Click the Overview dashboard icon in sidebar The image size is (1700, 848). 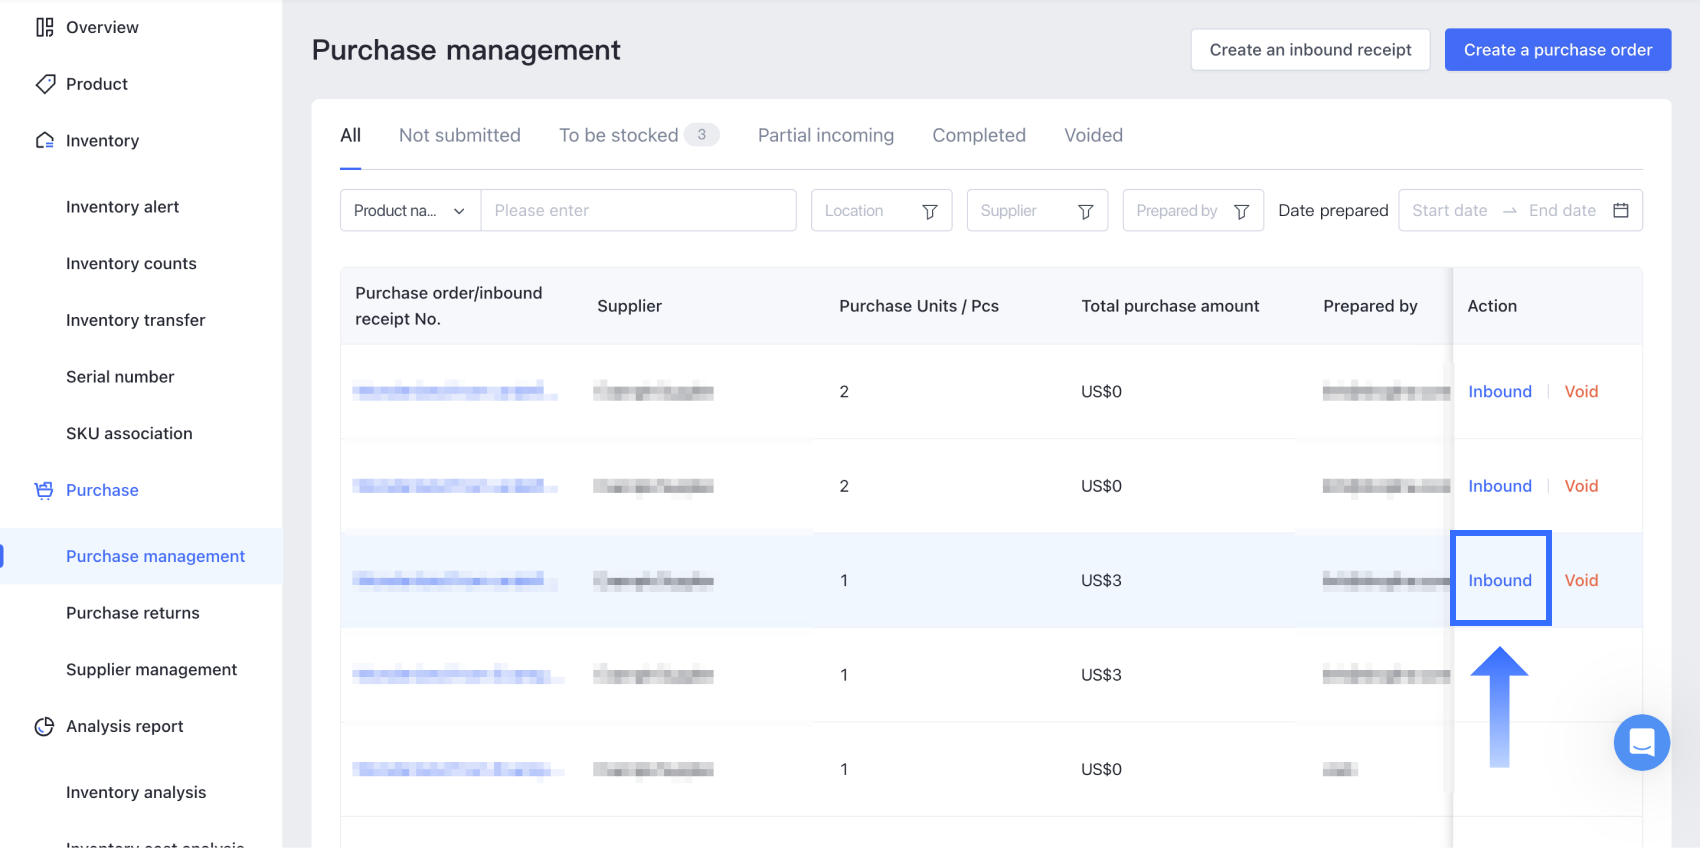coord(45,27)
